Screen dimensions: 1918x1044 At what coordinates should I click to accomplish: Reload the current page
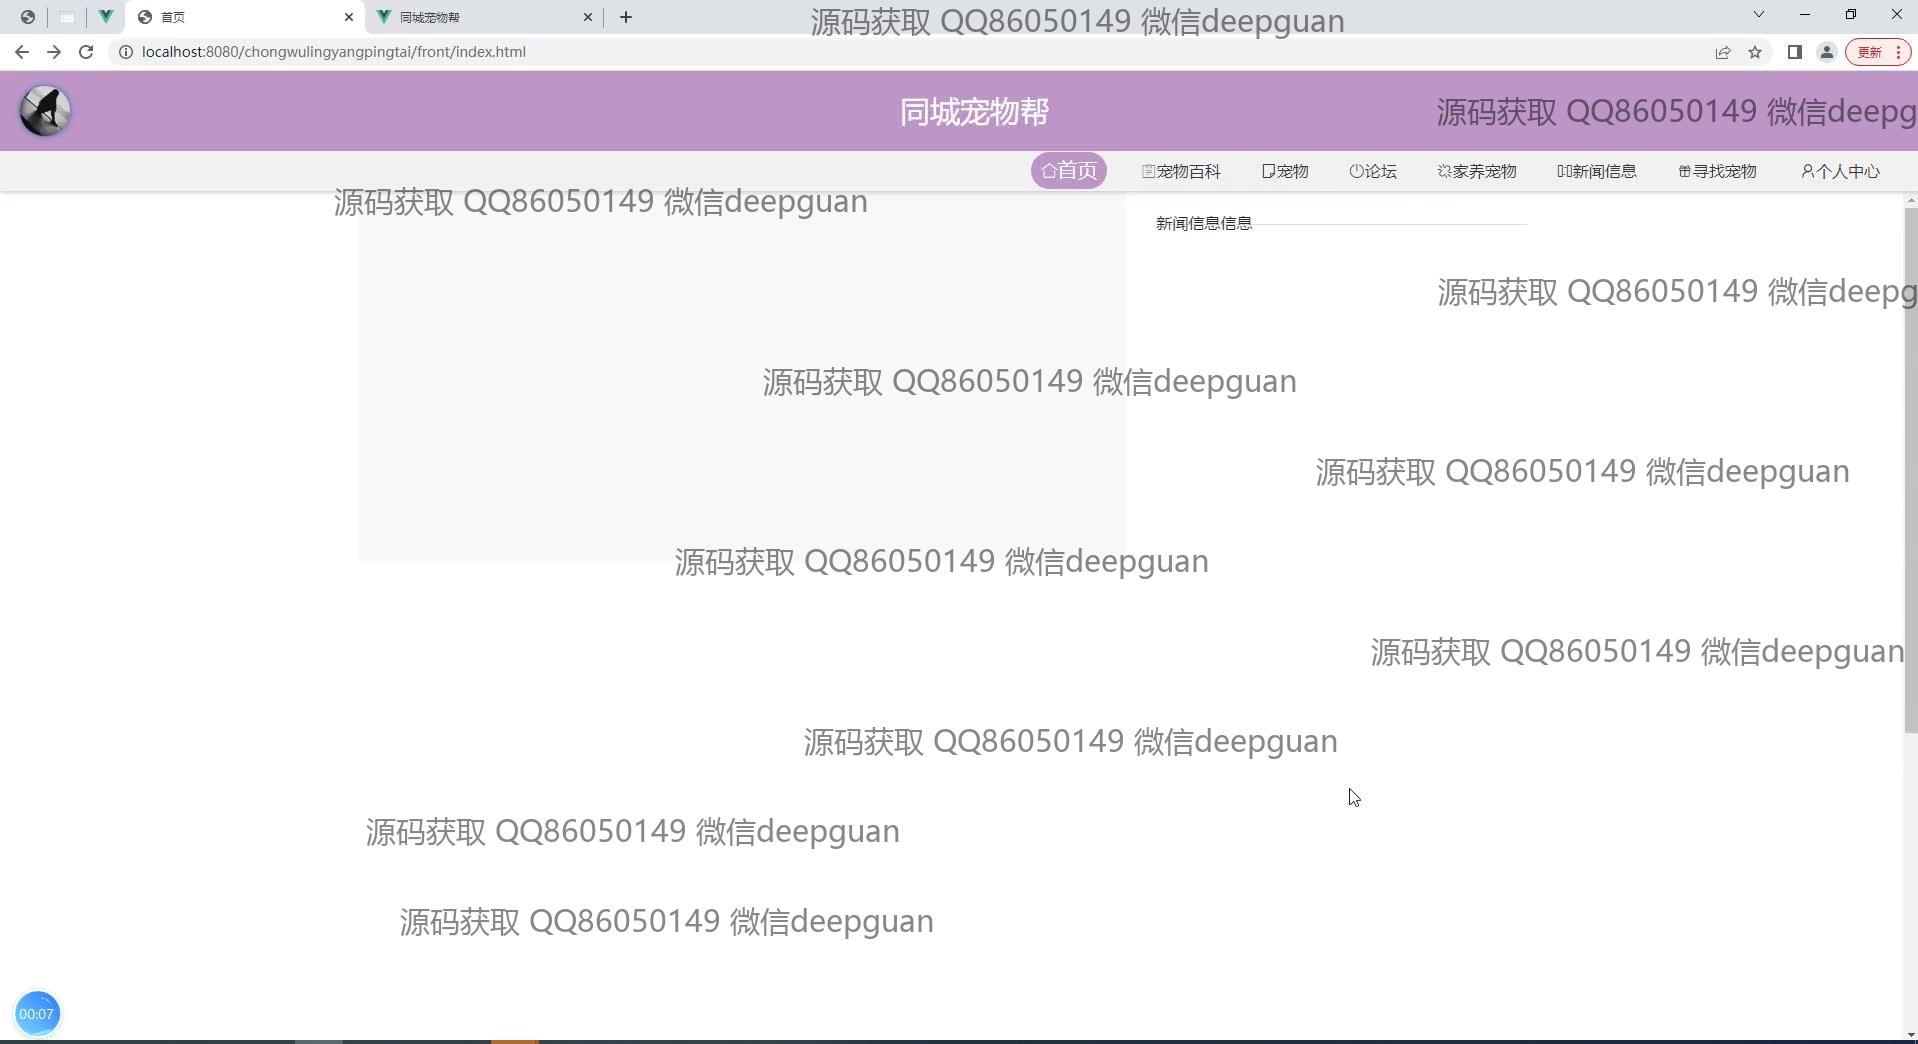coord(86,52)
